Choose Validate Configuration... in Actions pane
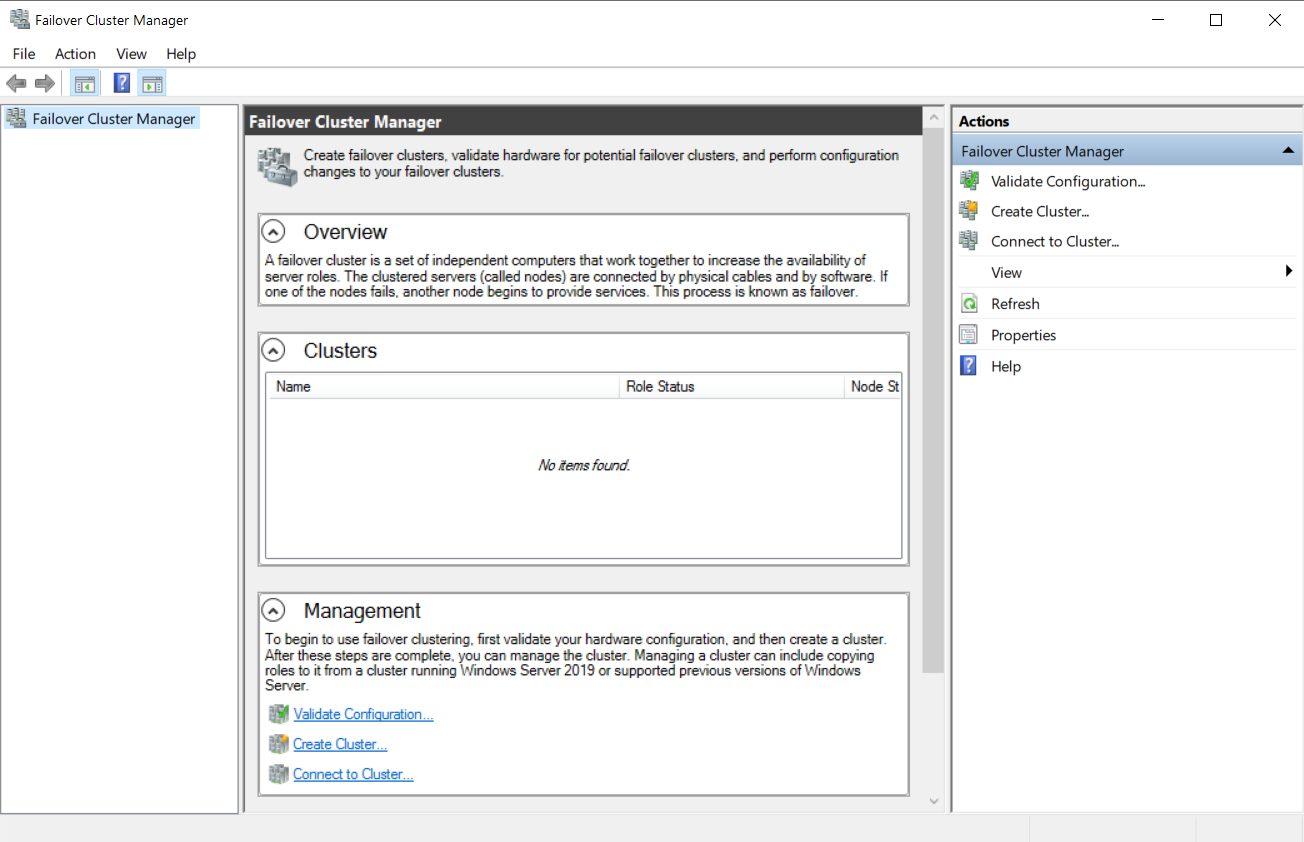 pyautogui.click(x=1068, y=181)
